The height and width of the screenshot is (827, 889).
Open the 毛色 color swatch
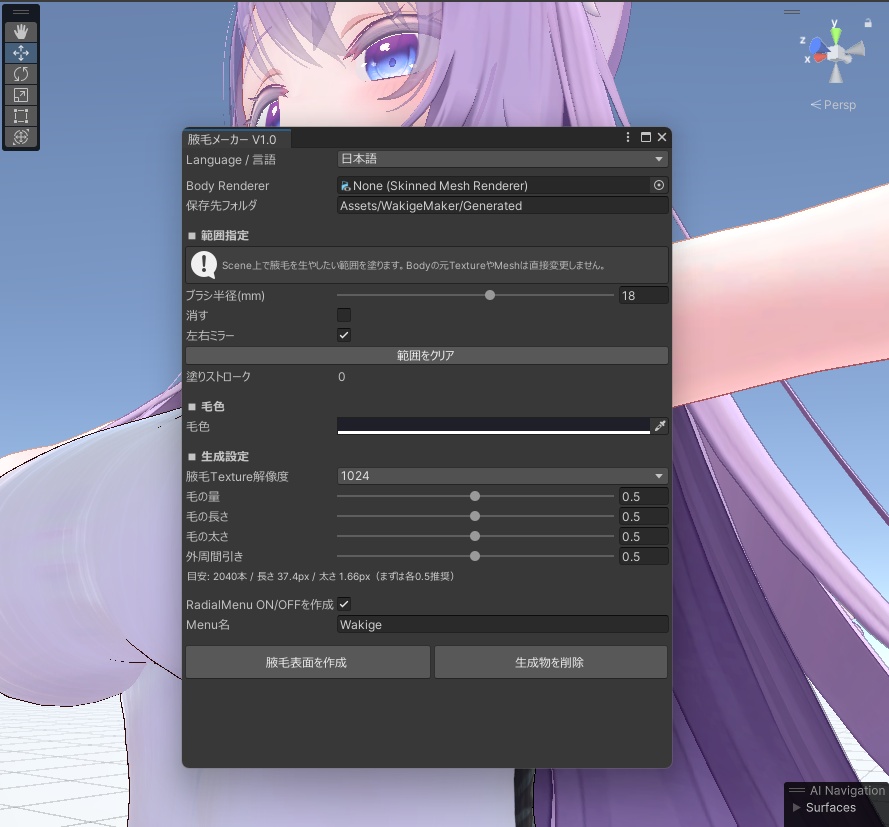click(493, 426)
